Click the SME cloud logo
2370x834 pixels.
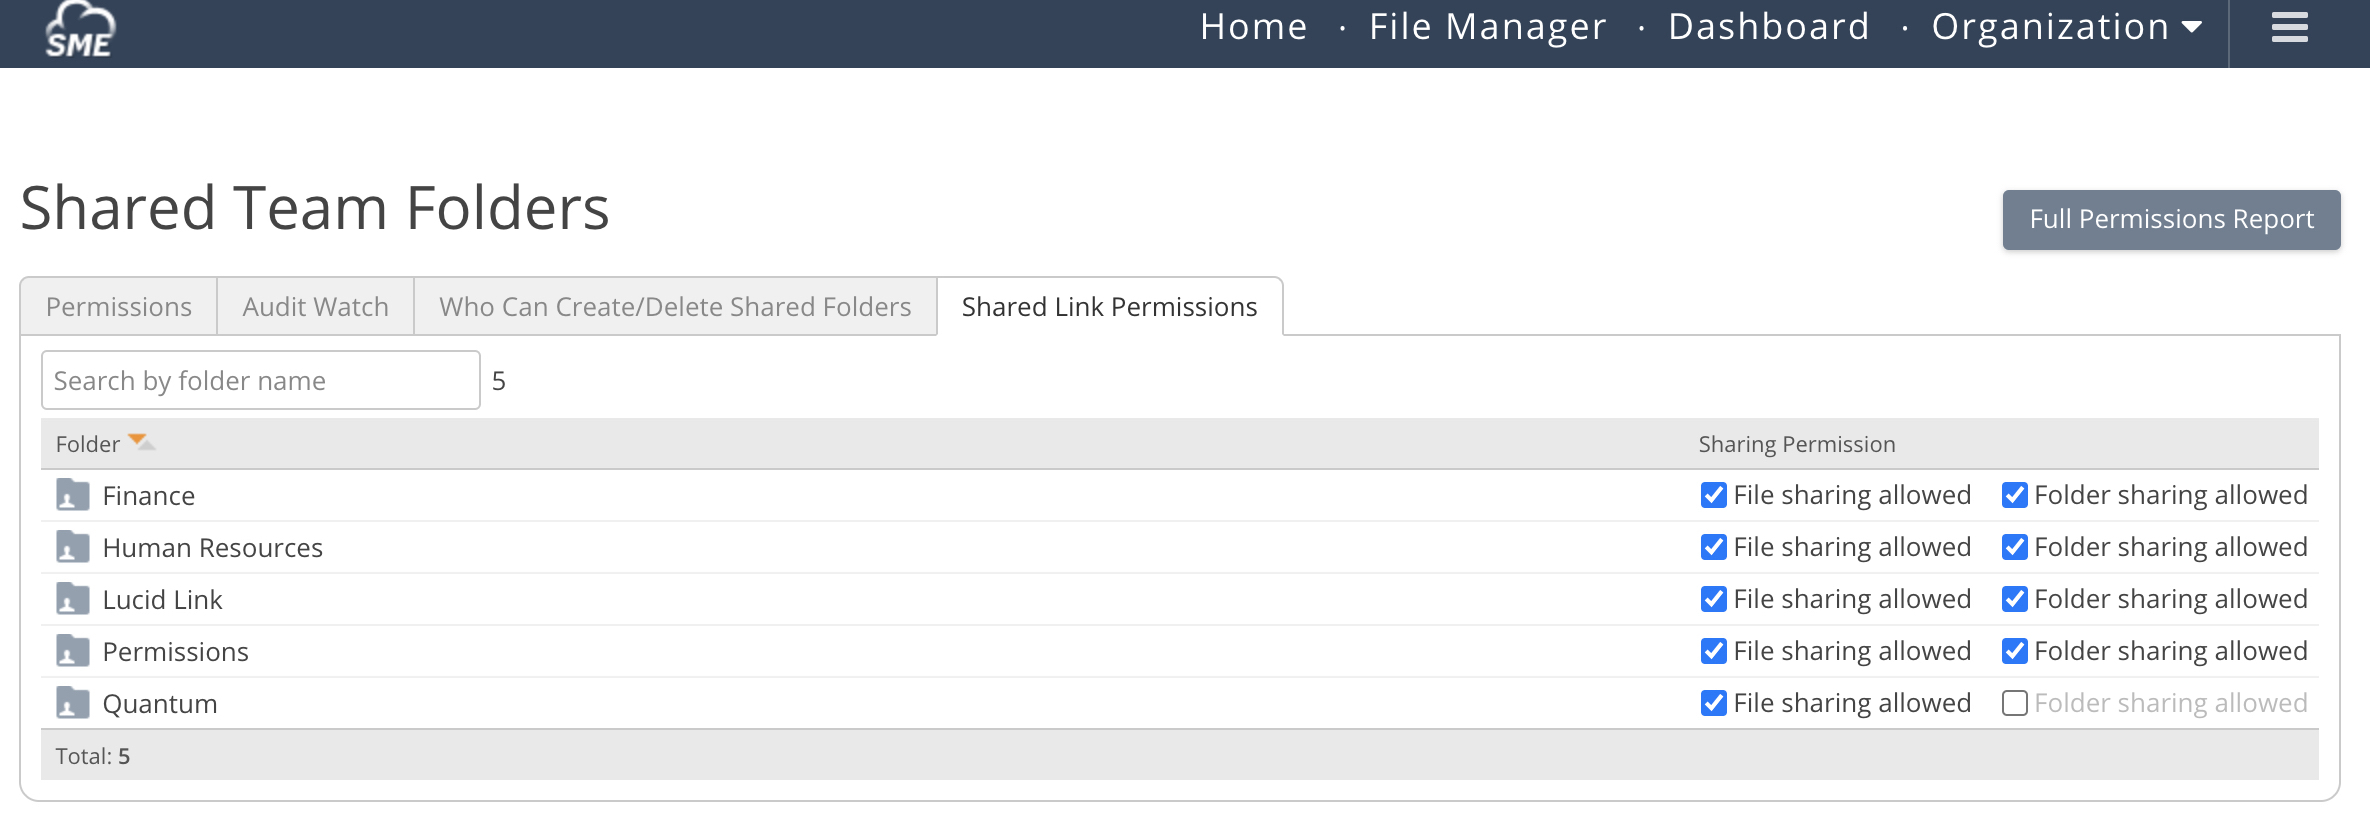(80, 30)
